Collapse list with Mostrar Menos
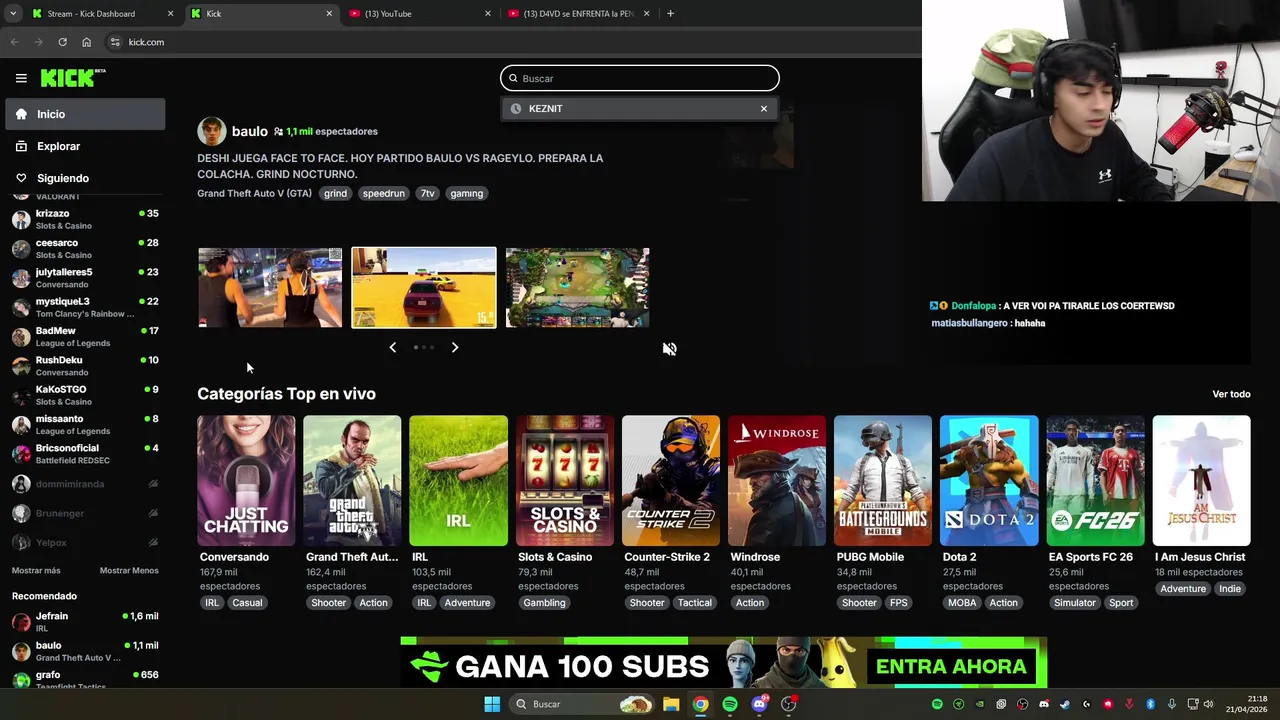 click(129, 570)
